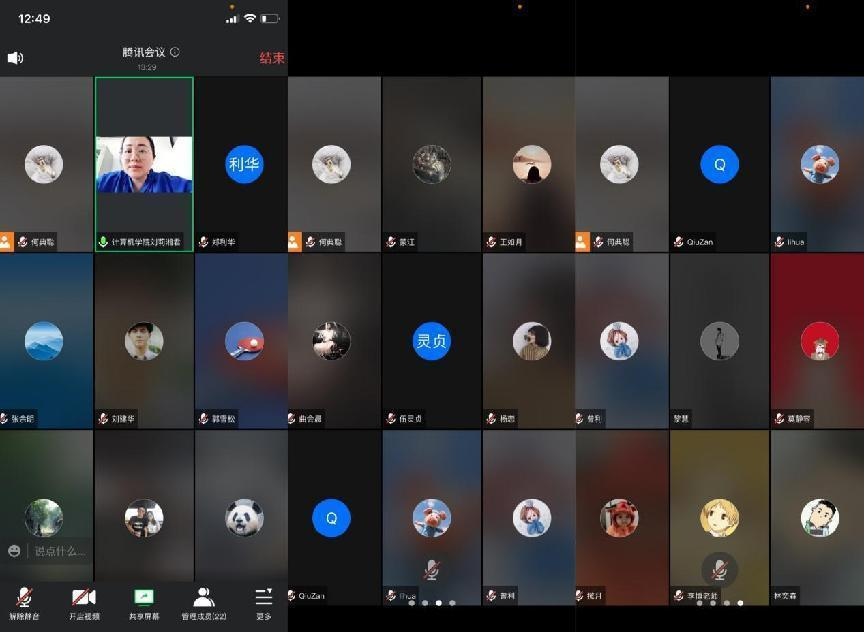Select the mountain landscape avatar tile
The height and width of the screenshot is (632, 864).
(x=44, y=341)
